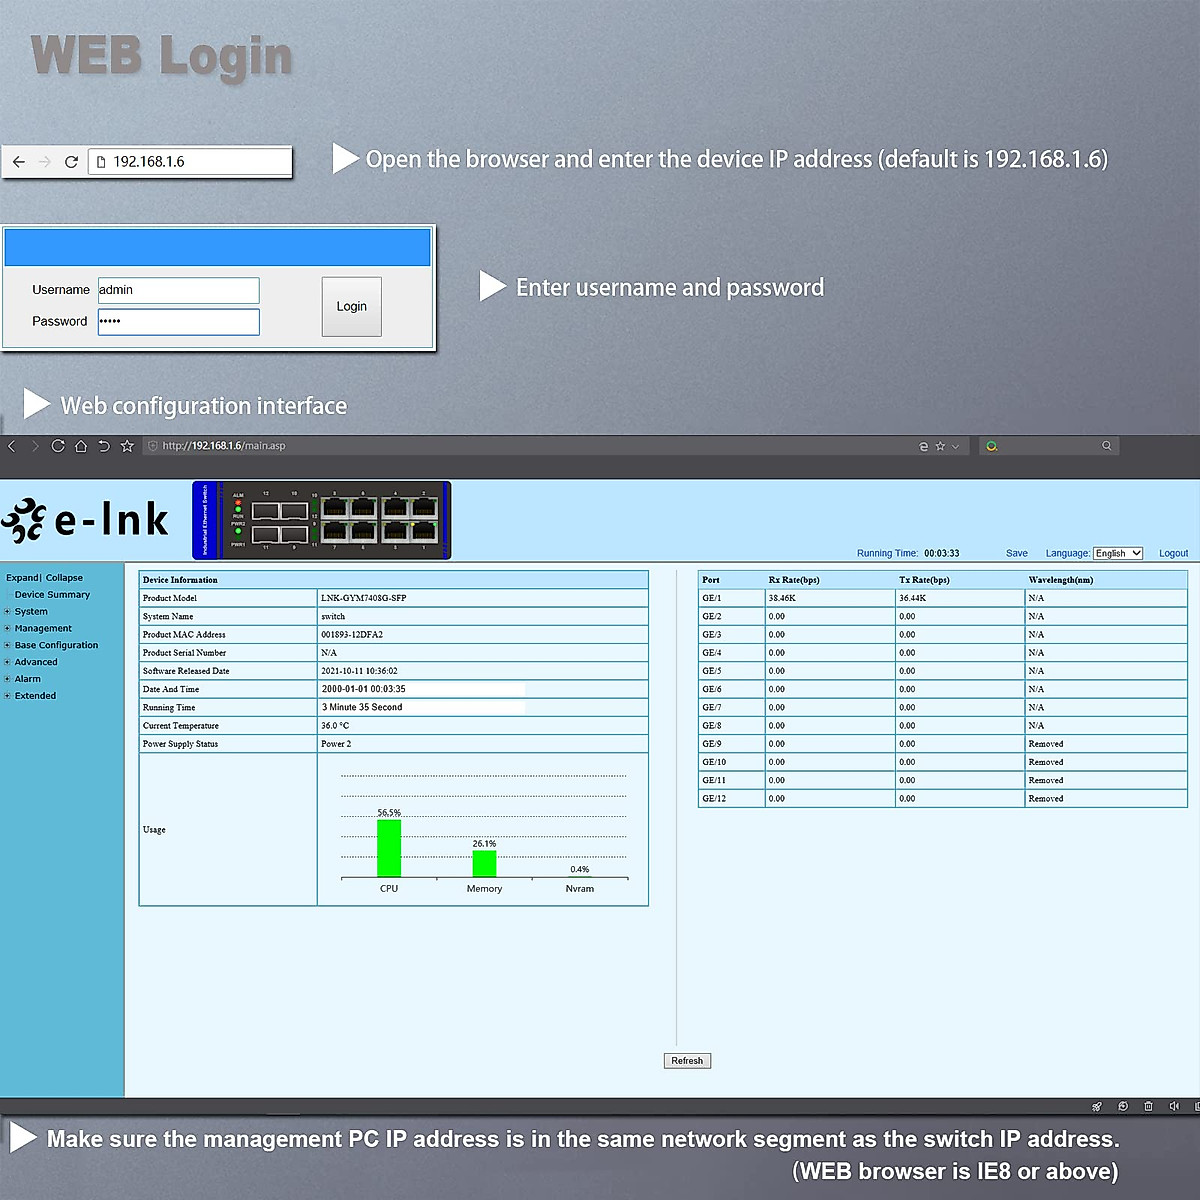This screenshot has width=1200, height=1200.
Task: Click the Username input field
Action: [178, 290]
